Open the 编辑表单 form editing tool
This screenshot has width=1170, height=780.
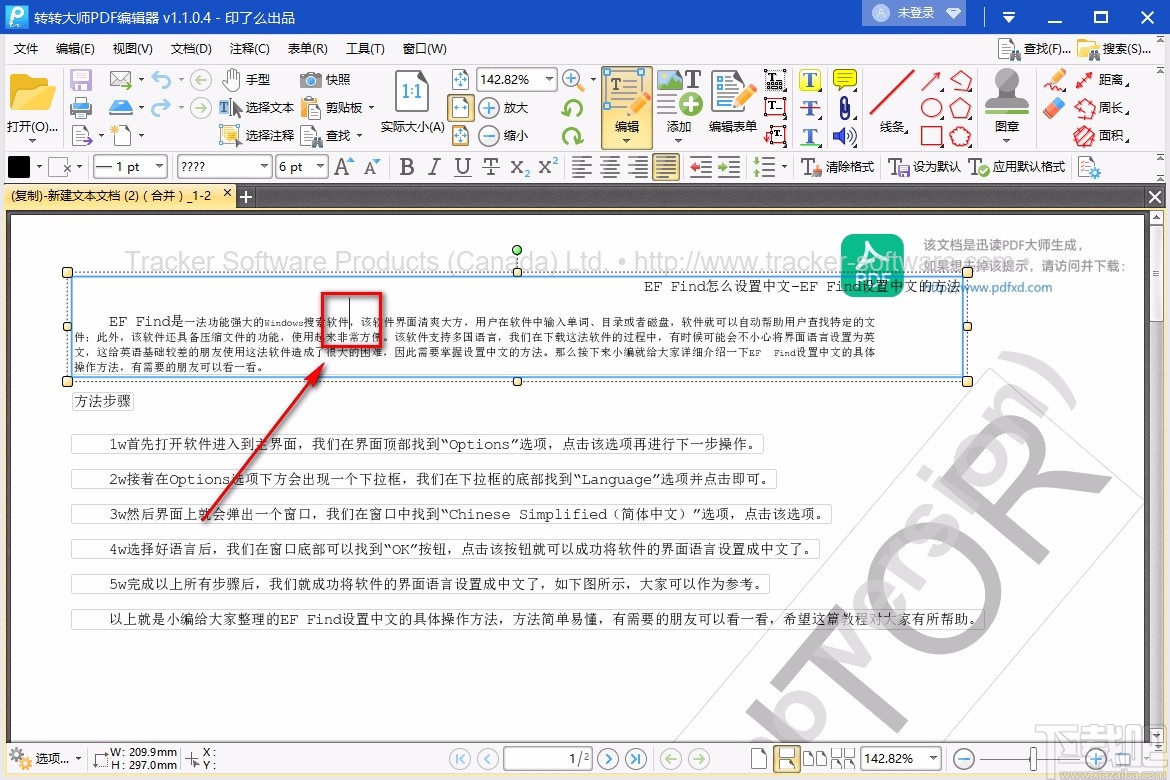[732, 105]
